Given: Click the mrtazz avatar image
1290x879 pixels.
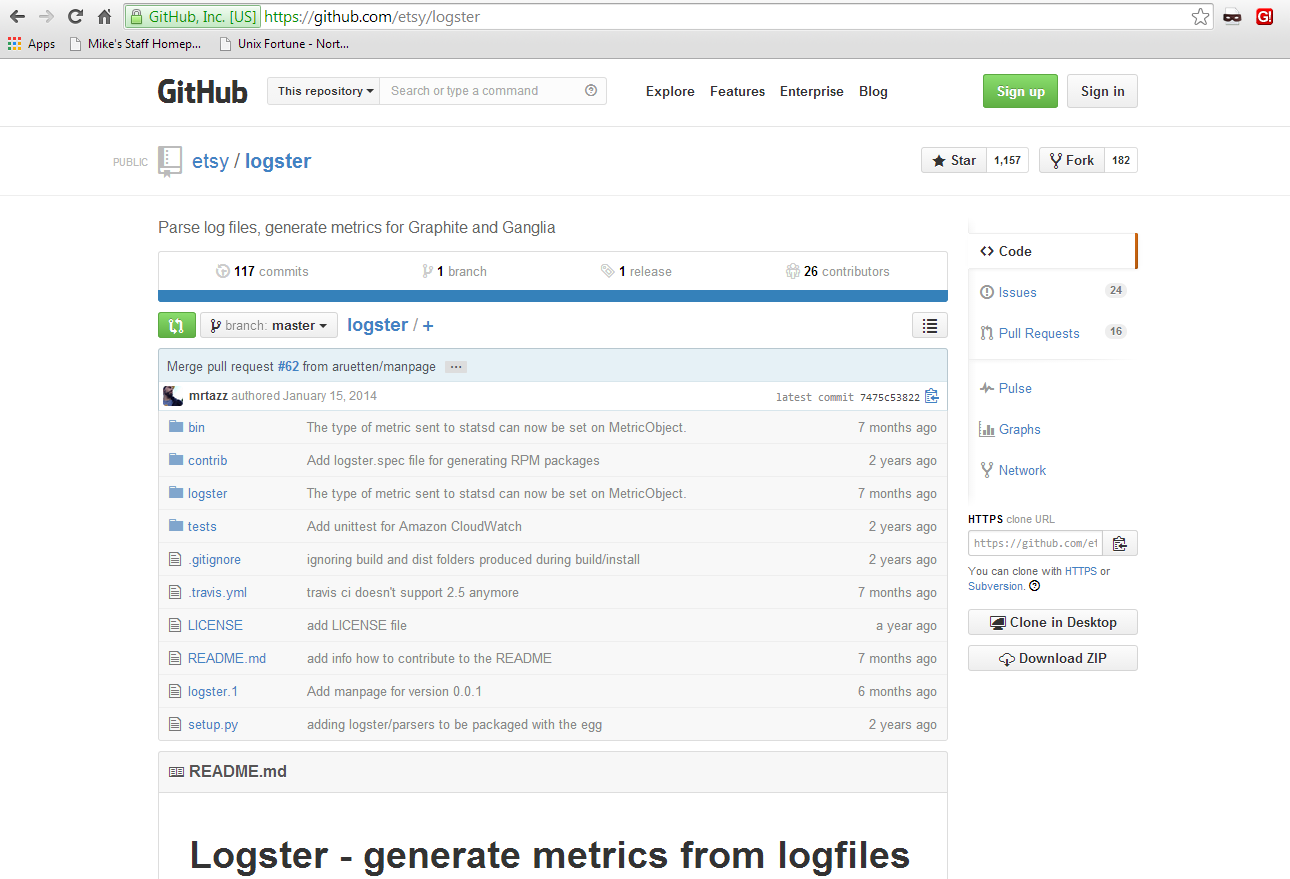Looking at the screenshot, I should pos(173,396).
